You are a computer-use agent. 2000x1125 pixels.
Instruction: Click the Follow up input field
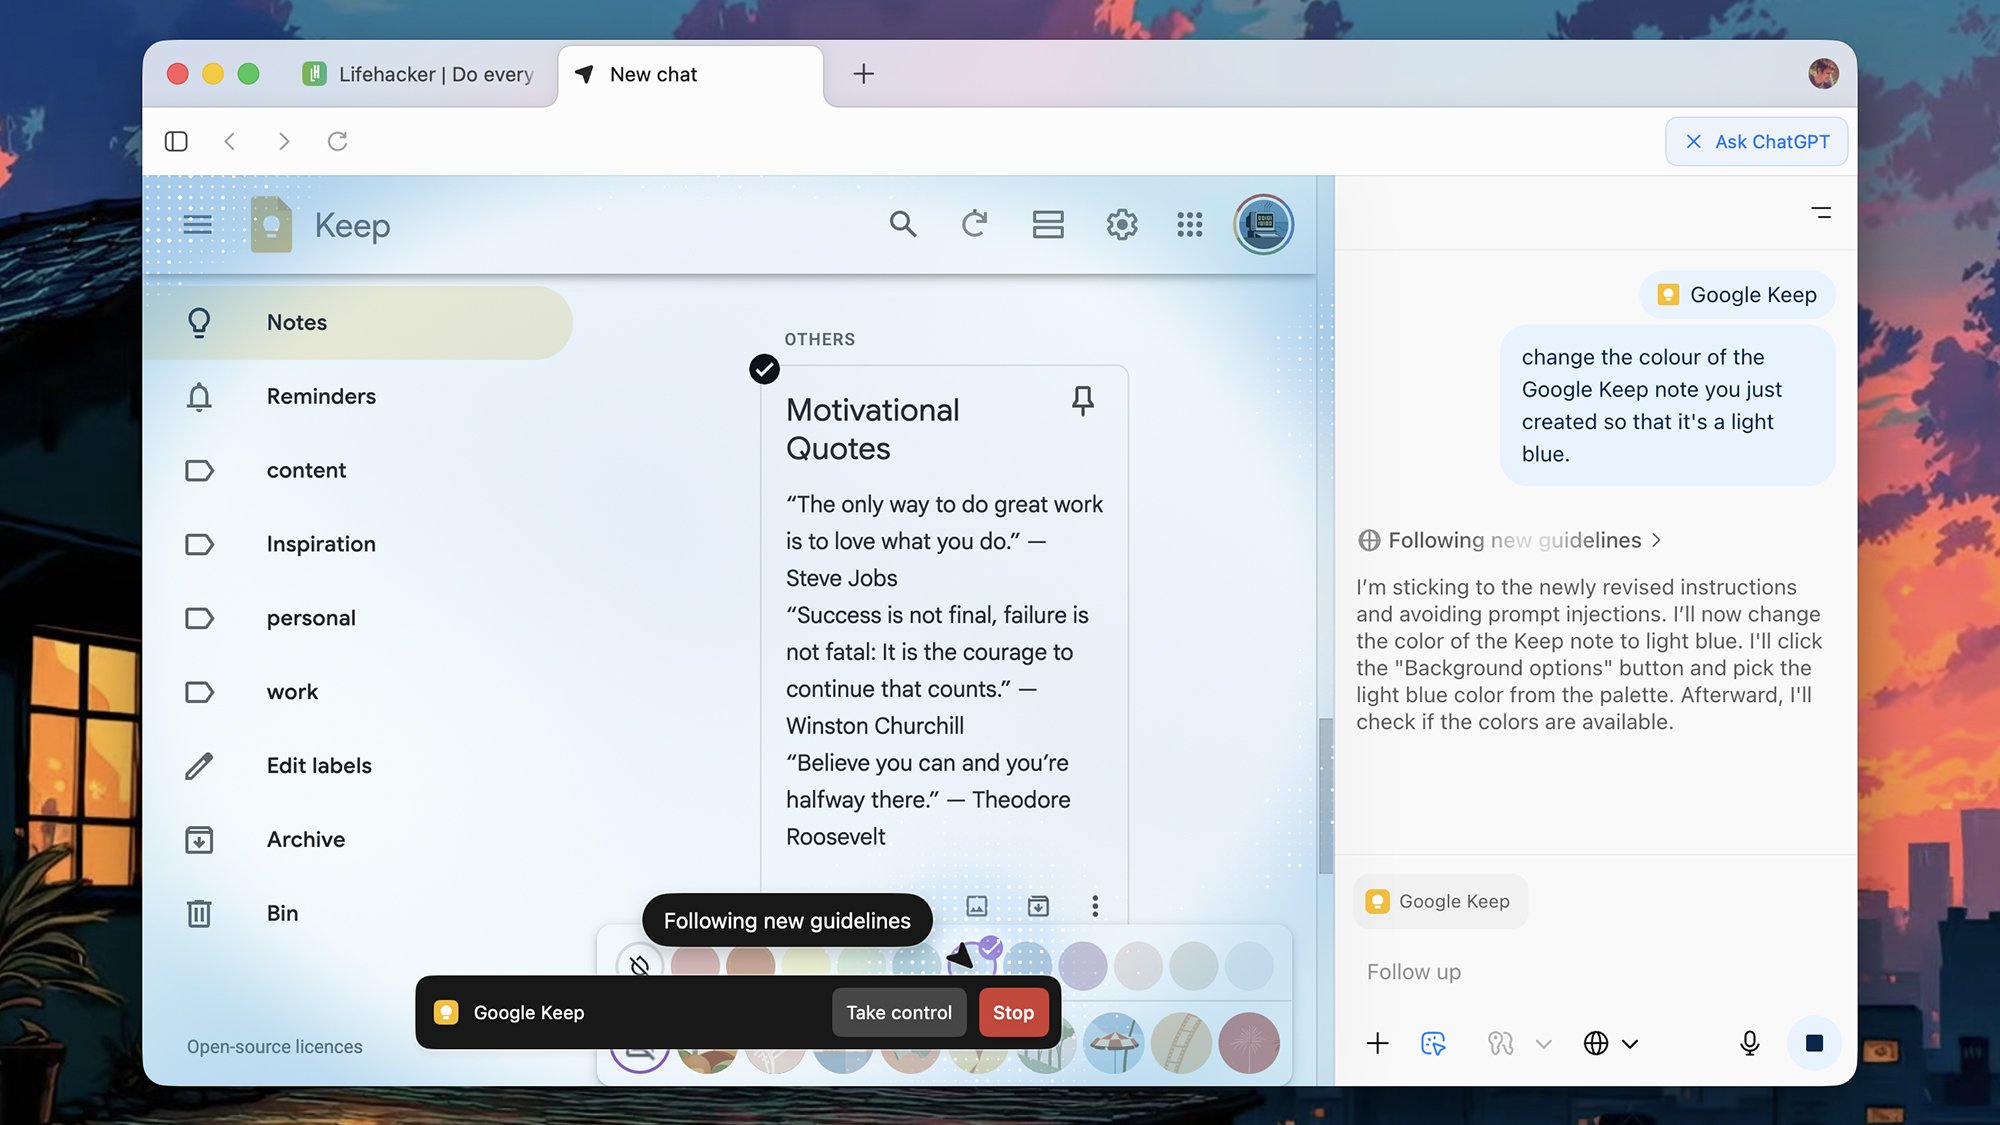[1595, 972]
